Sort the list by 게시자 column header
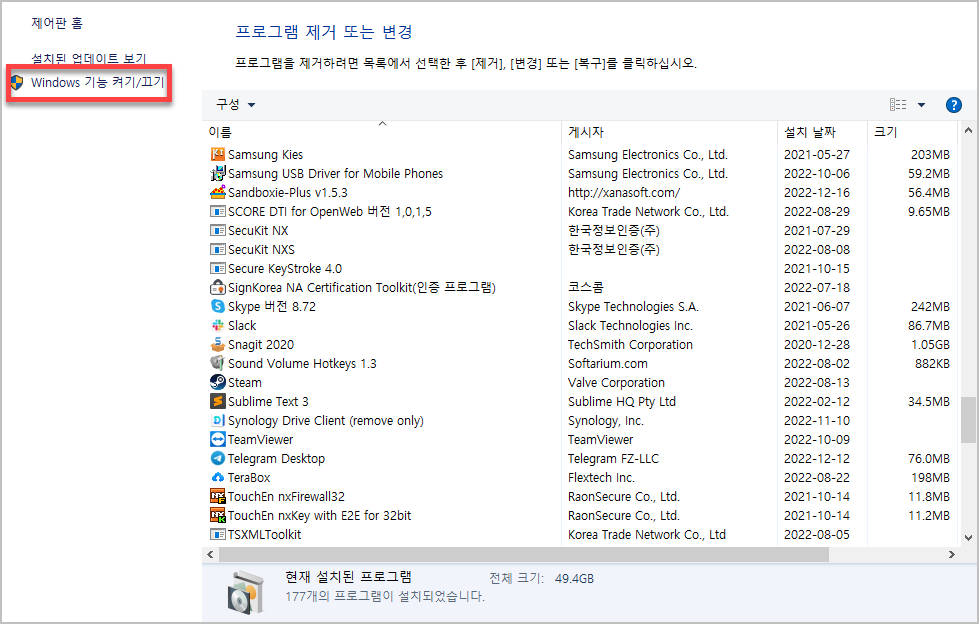979x624 pixels. click(x=586, y=132)
